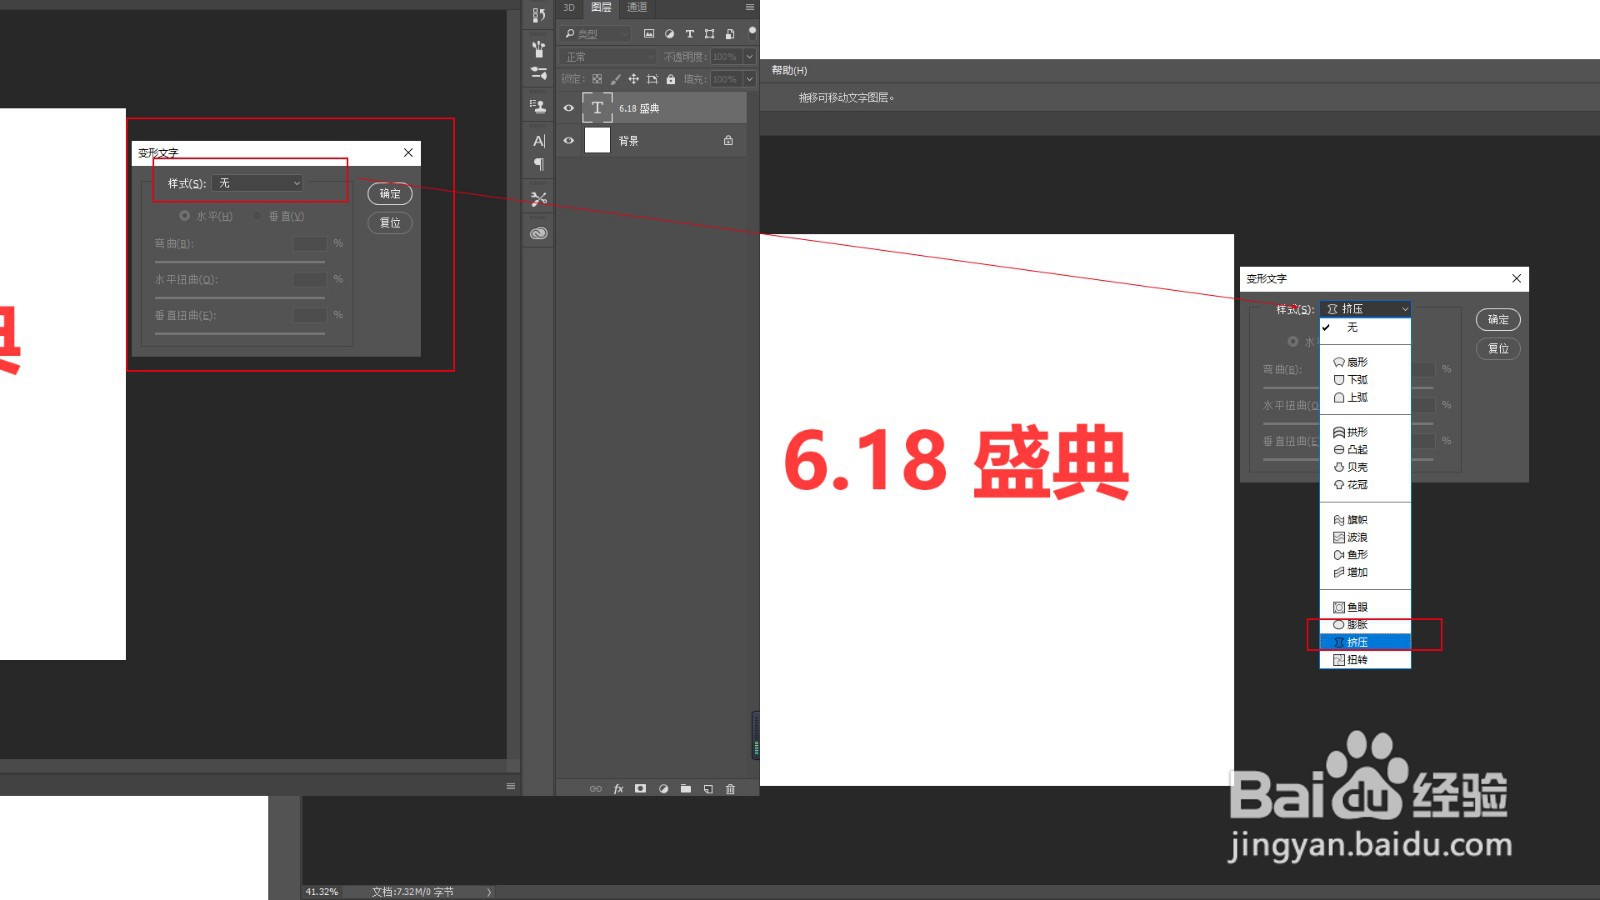Toggle visibility of the 6.18 盛典 text layer
Viewport: 1600px width, 900px height.
(x=568, y=107)
